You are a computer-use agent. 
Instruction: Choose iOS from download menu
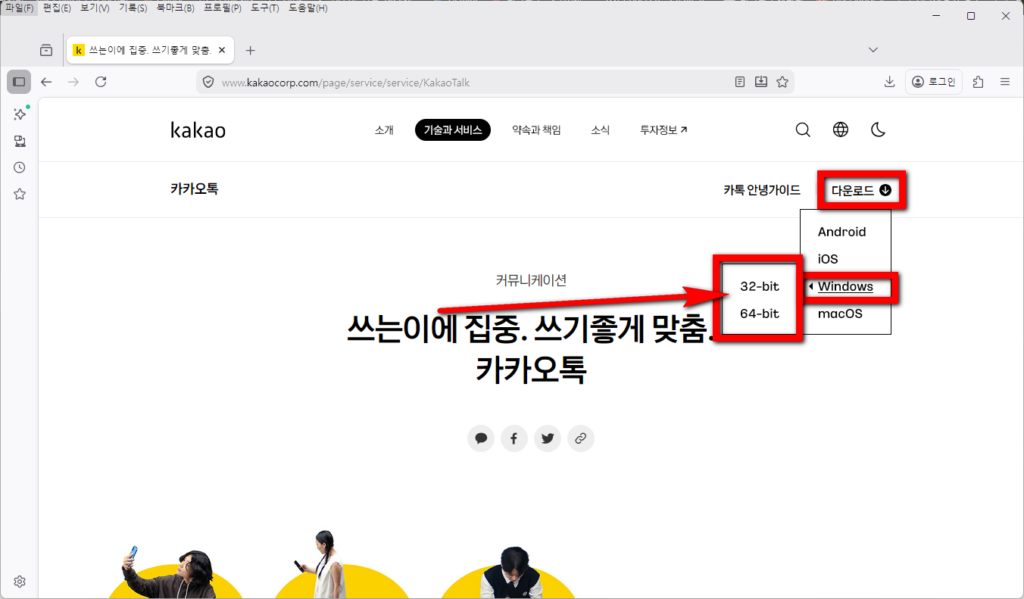pos(827,259)
